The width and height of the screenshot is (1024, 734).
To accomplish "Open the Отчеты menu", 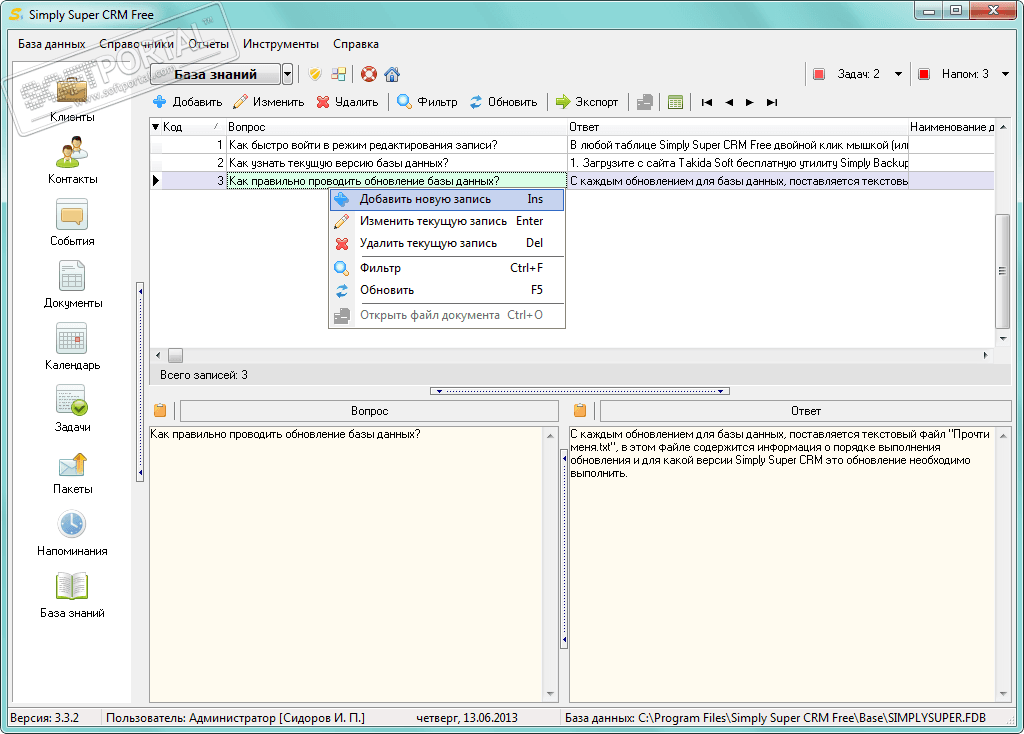I will click(209, 44).
